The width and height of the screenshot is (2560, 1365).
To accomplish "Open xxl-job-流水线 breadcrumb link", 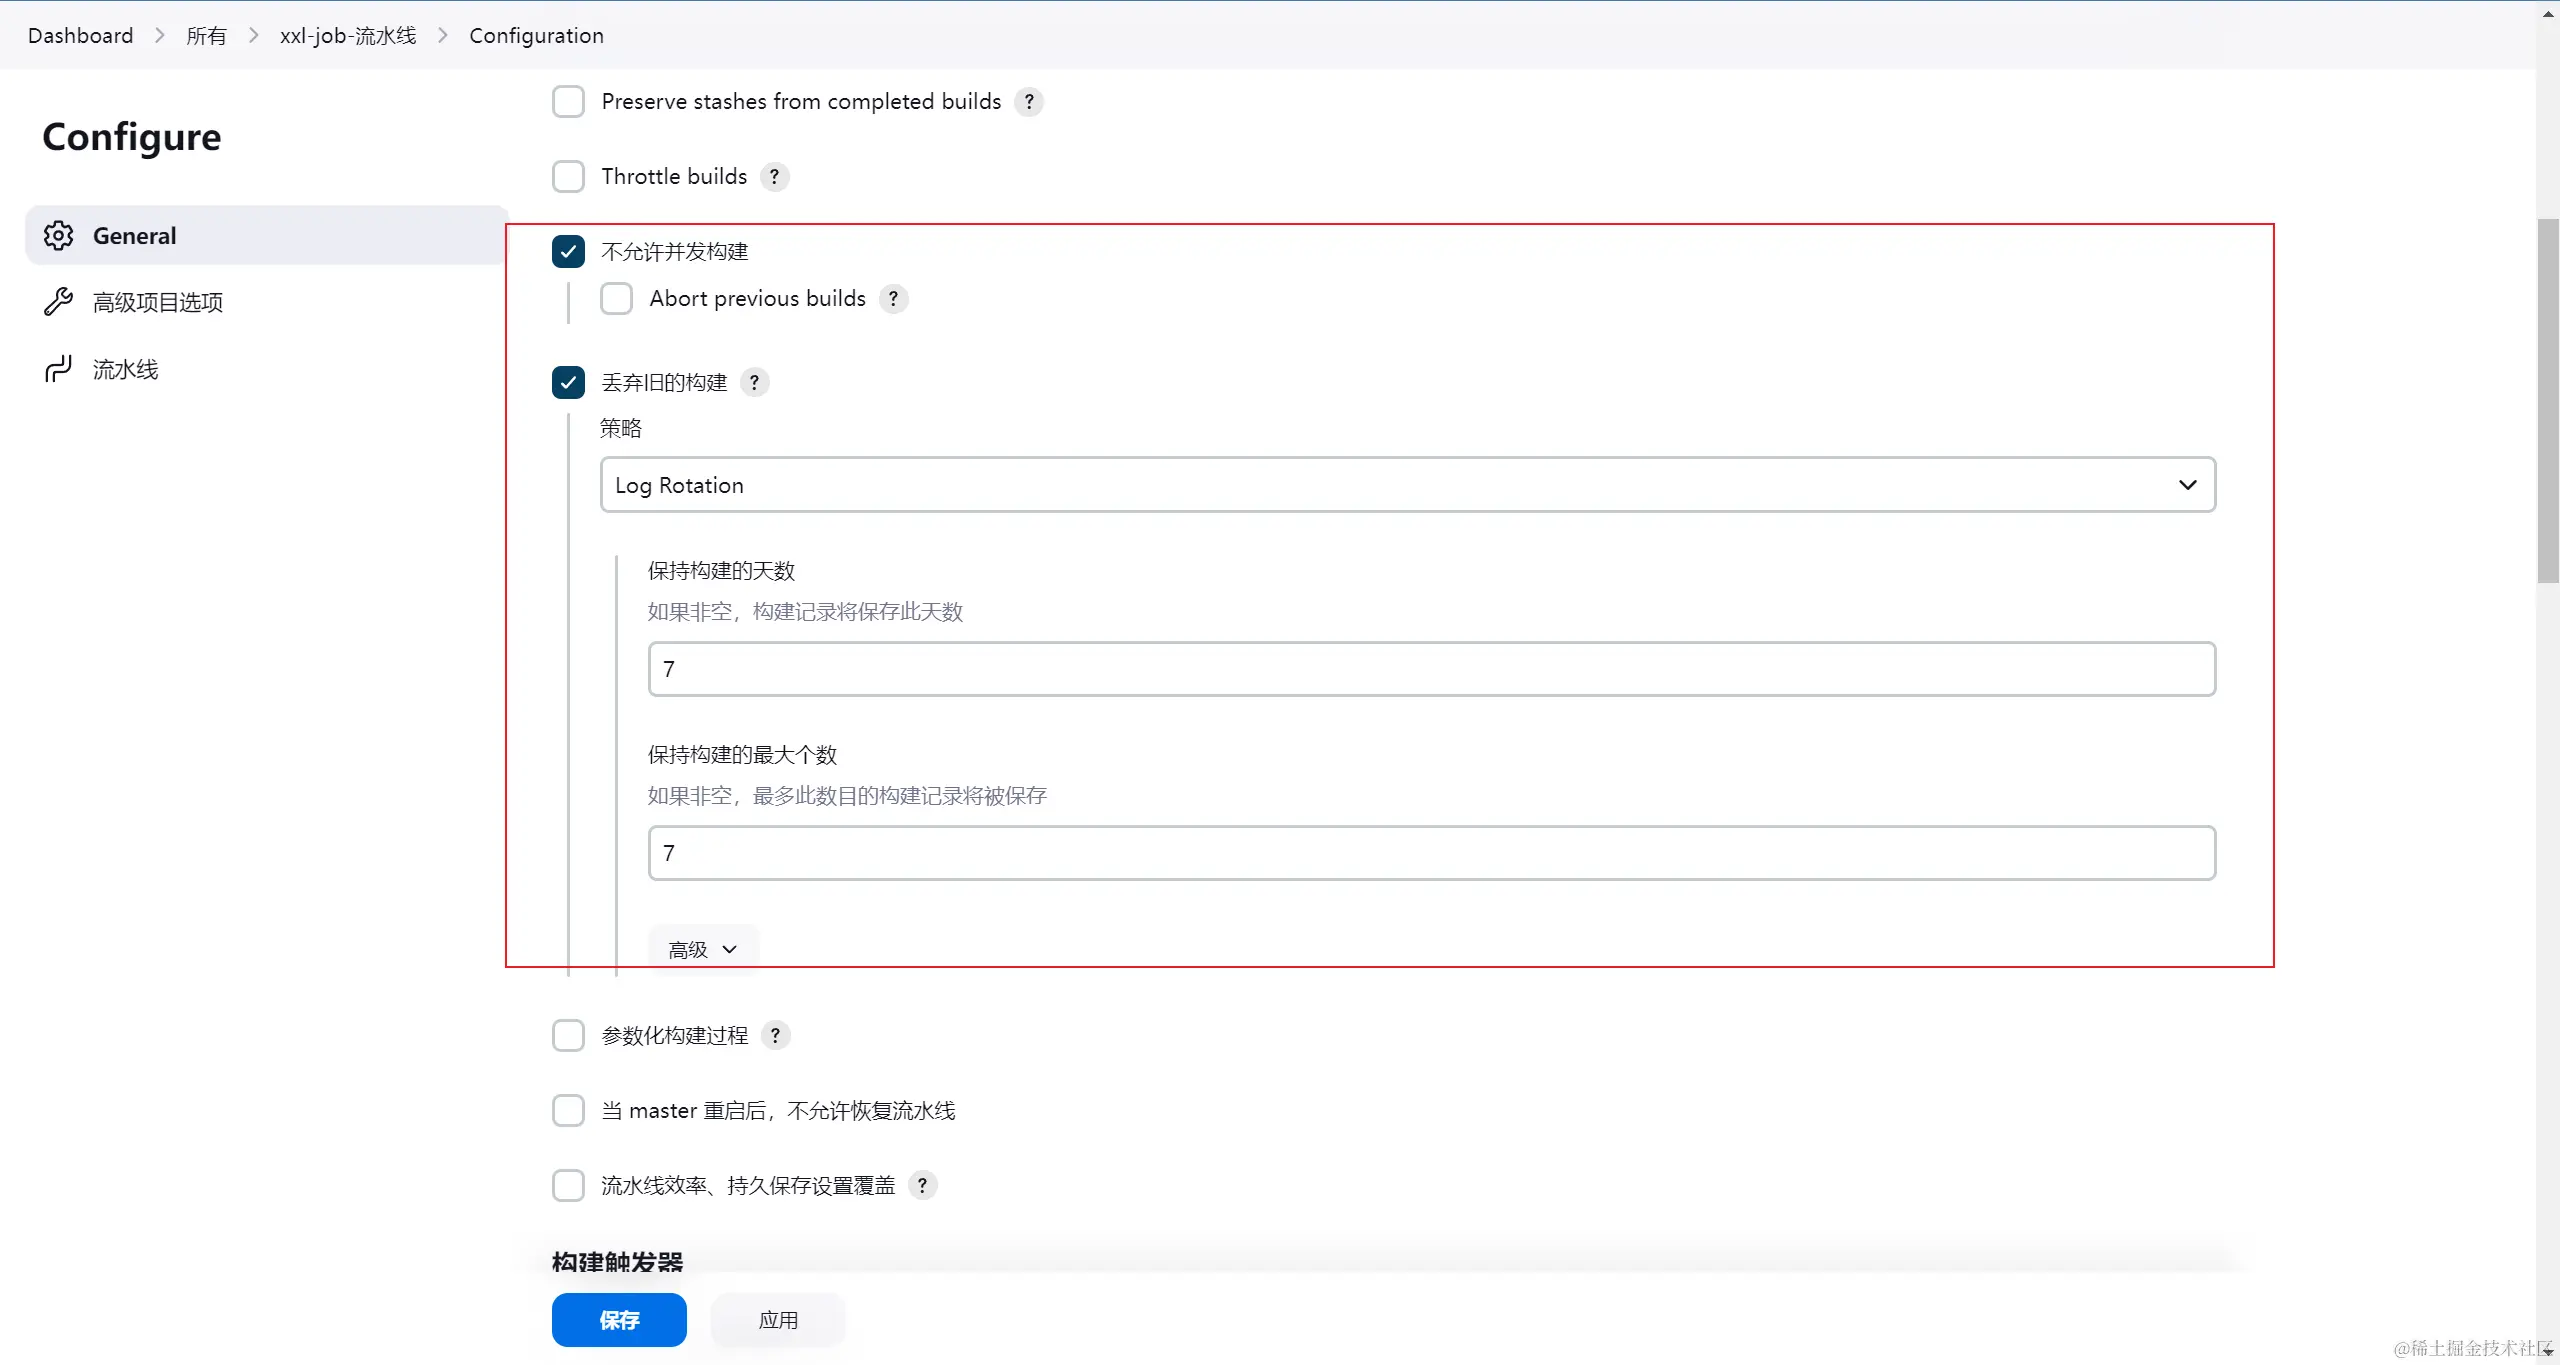I will point(347,36).
